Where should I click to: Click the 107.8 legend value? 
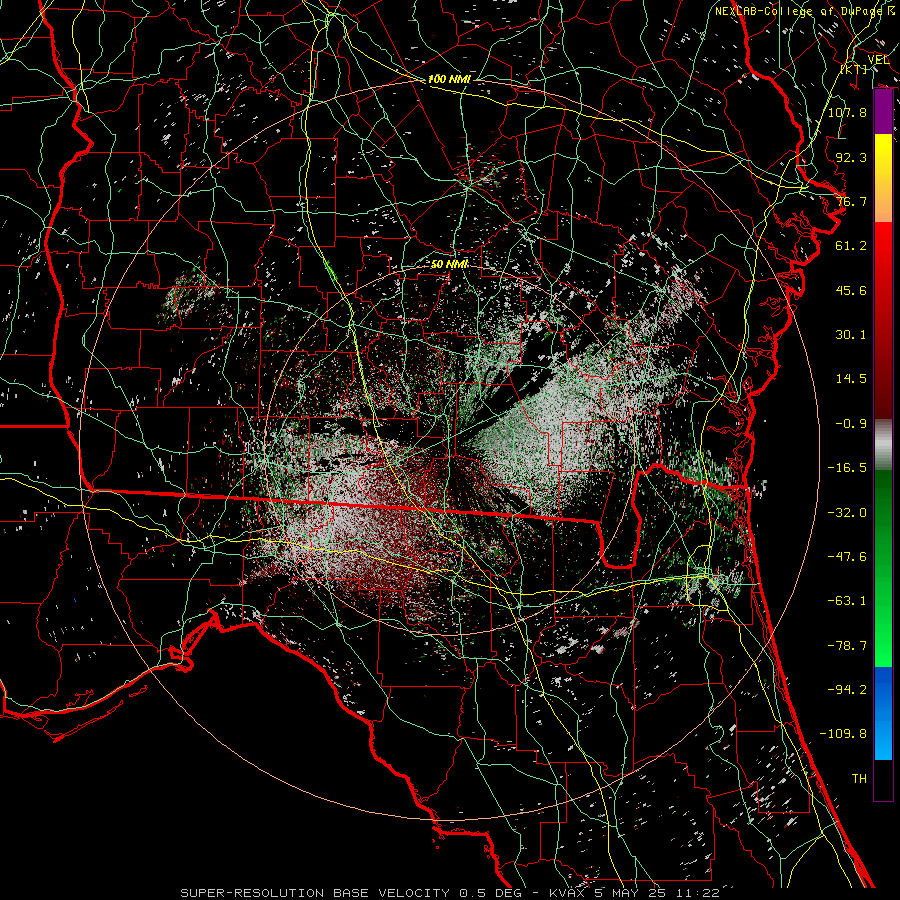[x=847, y=112]
